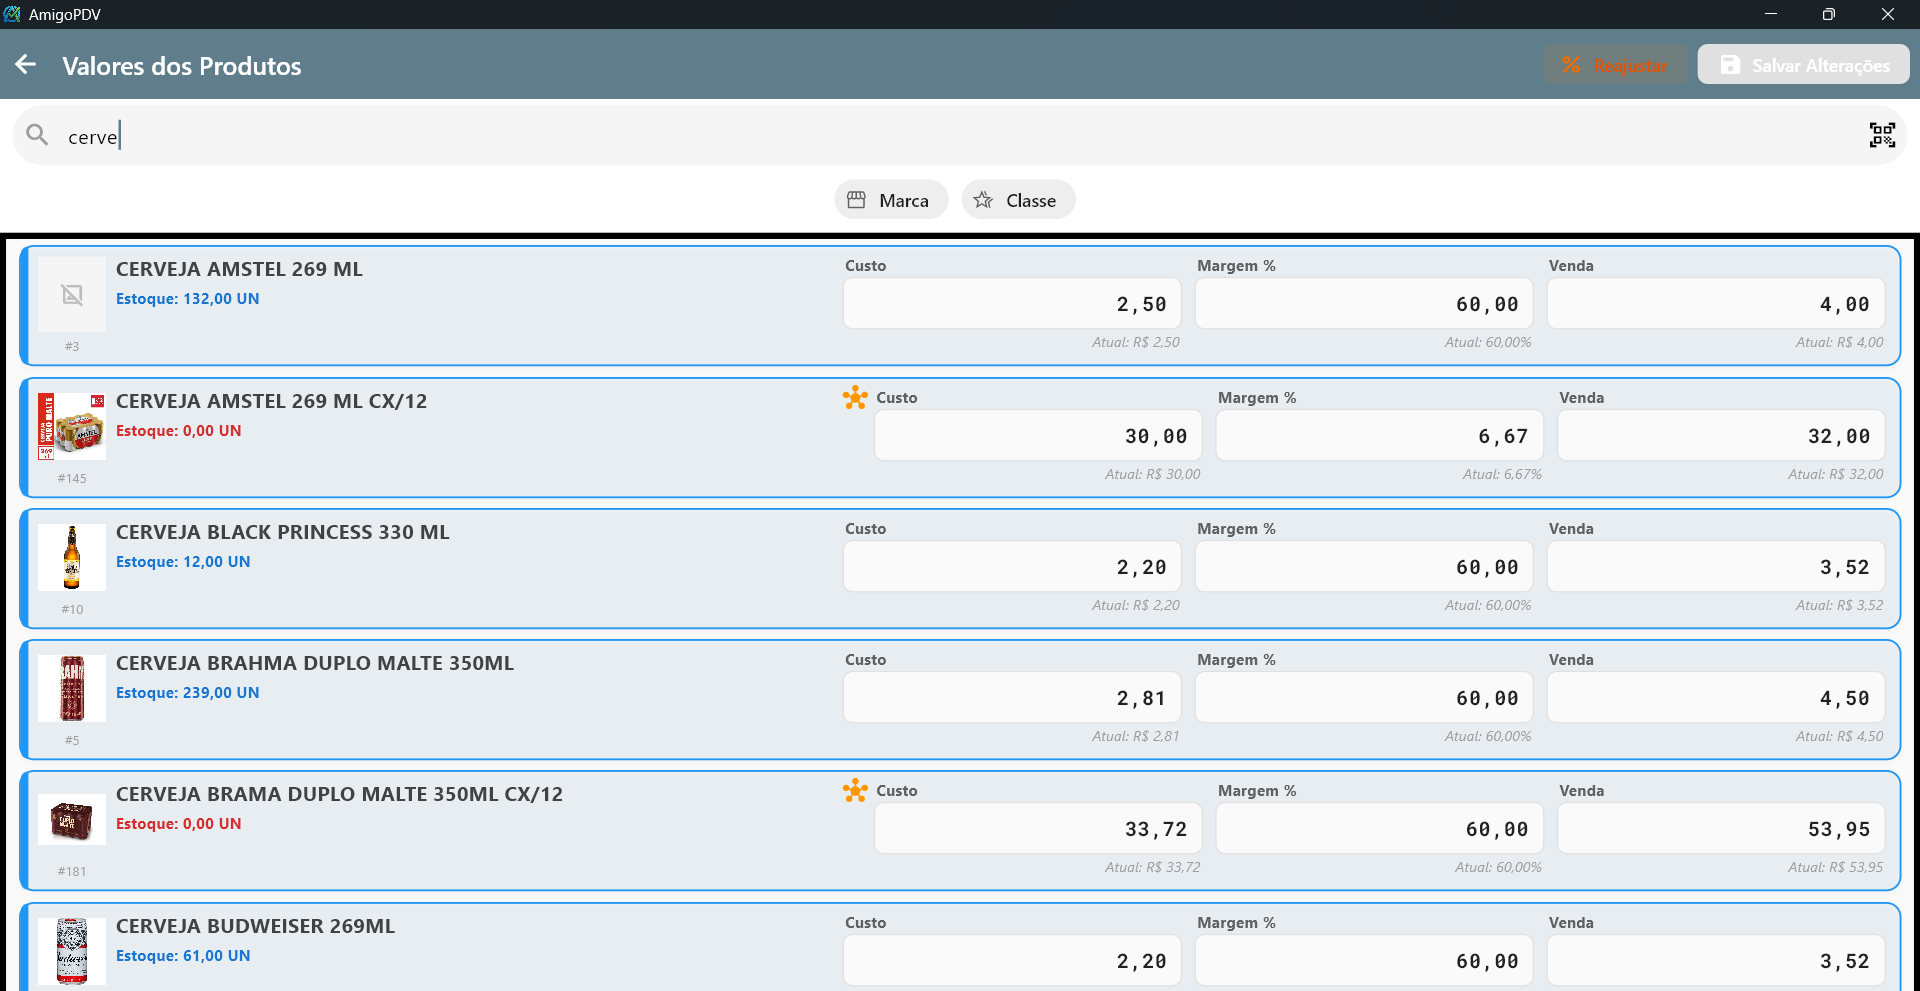The image size is (1920, 991).
Task: Click product code #145
Action: (x=72, y=478)
